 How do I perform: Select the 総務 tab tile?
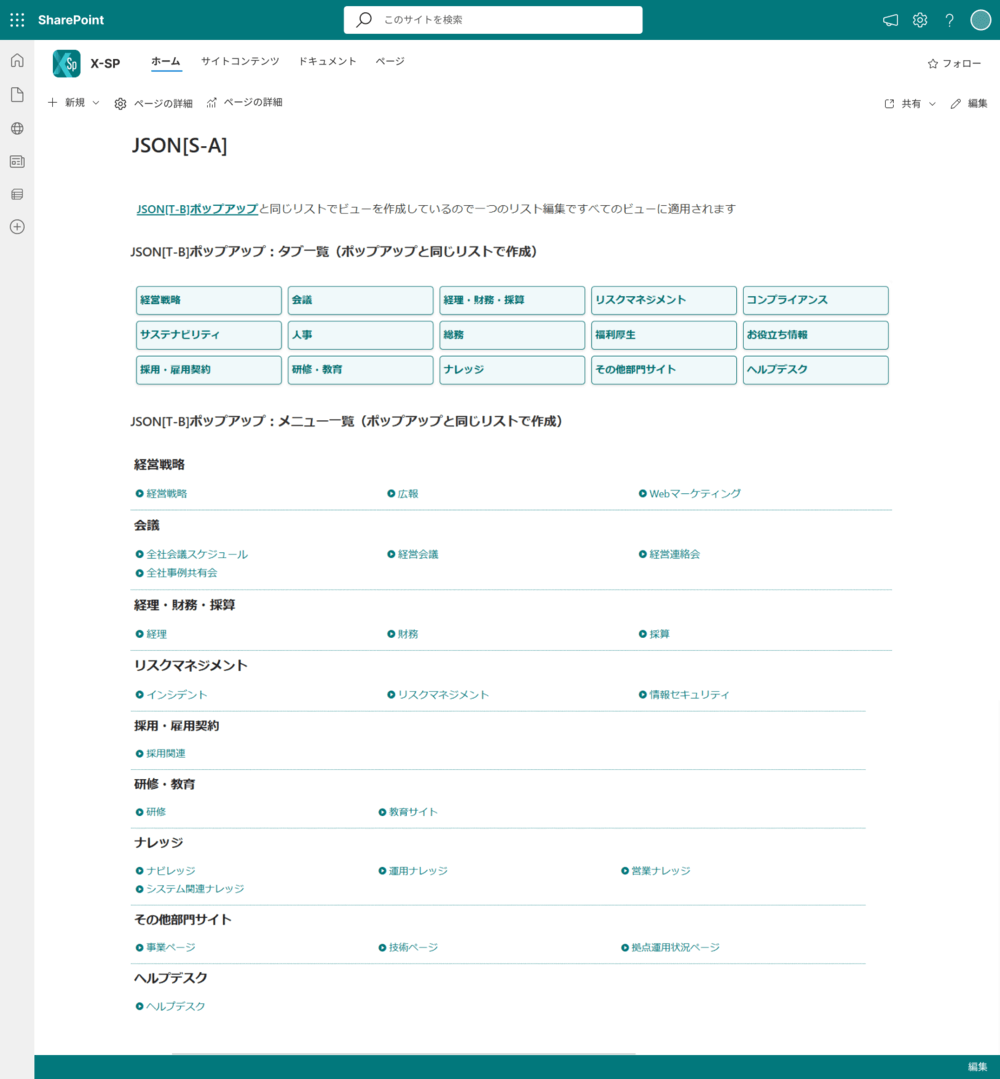[x=512, y=335]
